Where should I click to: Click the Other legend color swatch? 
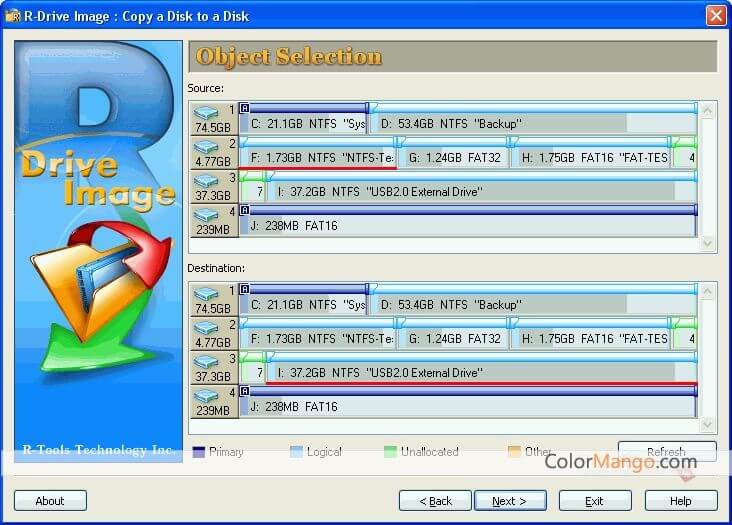pyautogui.click(x=514, y=452)
